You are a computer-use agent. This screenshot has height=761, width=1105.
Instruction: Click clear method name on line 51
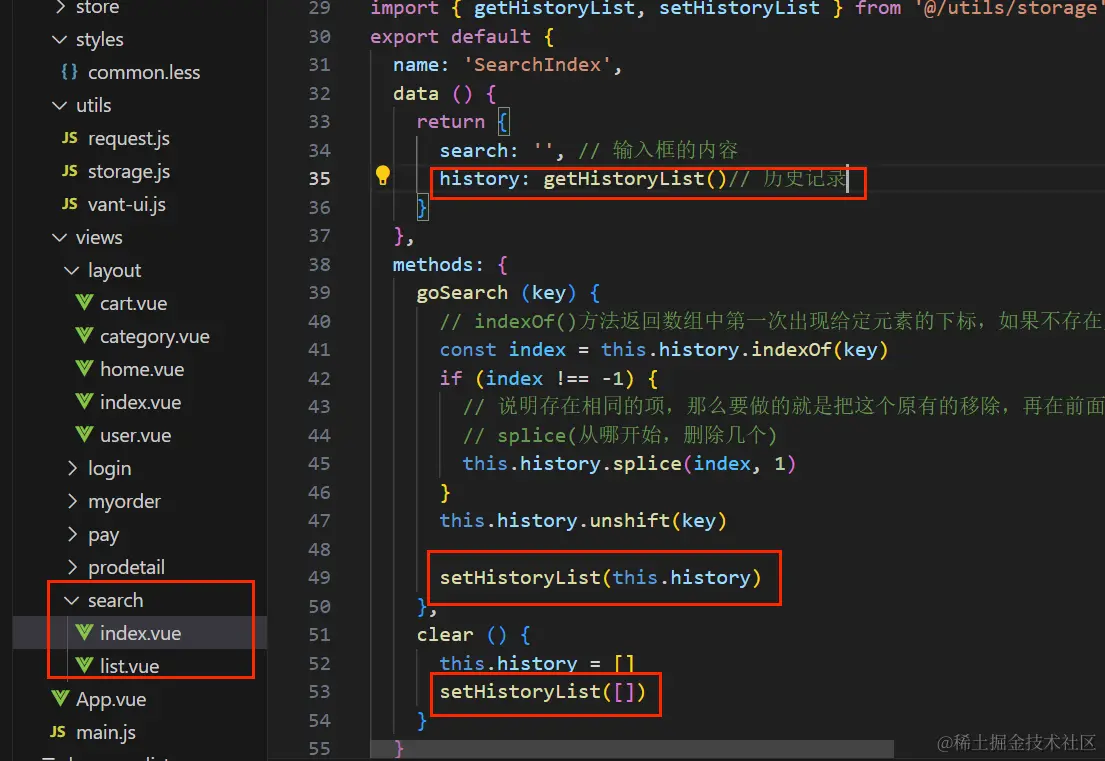445,635
